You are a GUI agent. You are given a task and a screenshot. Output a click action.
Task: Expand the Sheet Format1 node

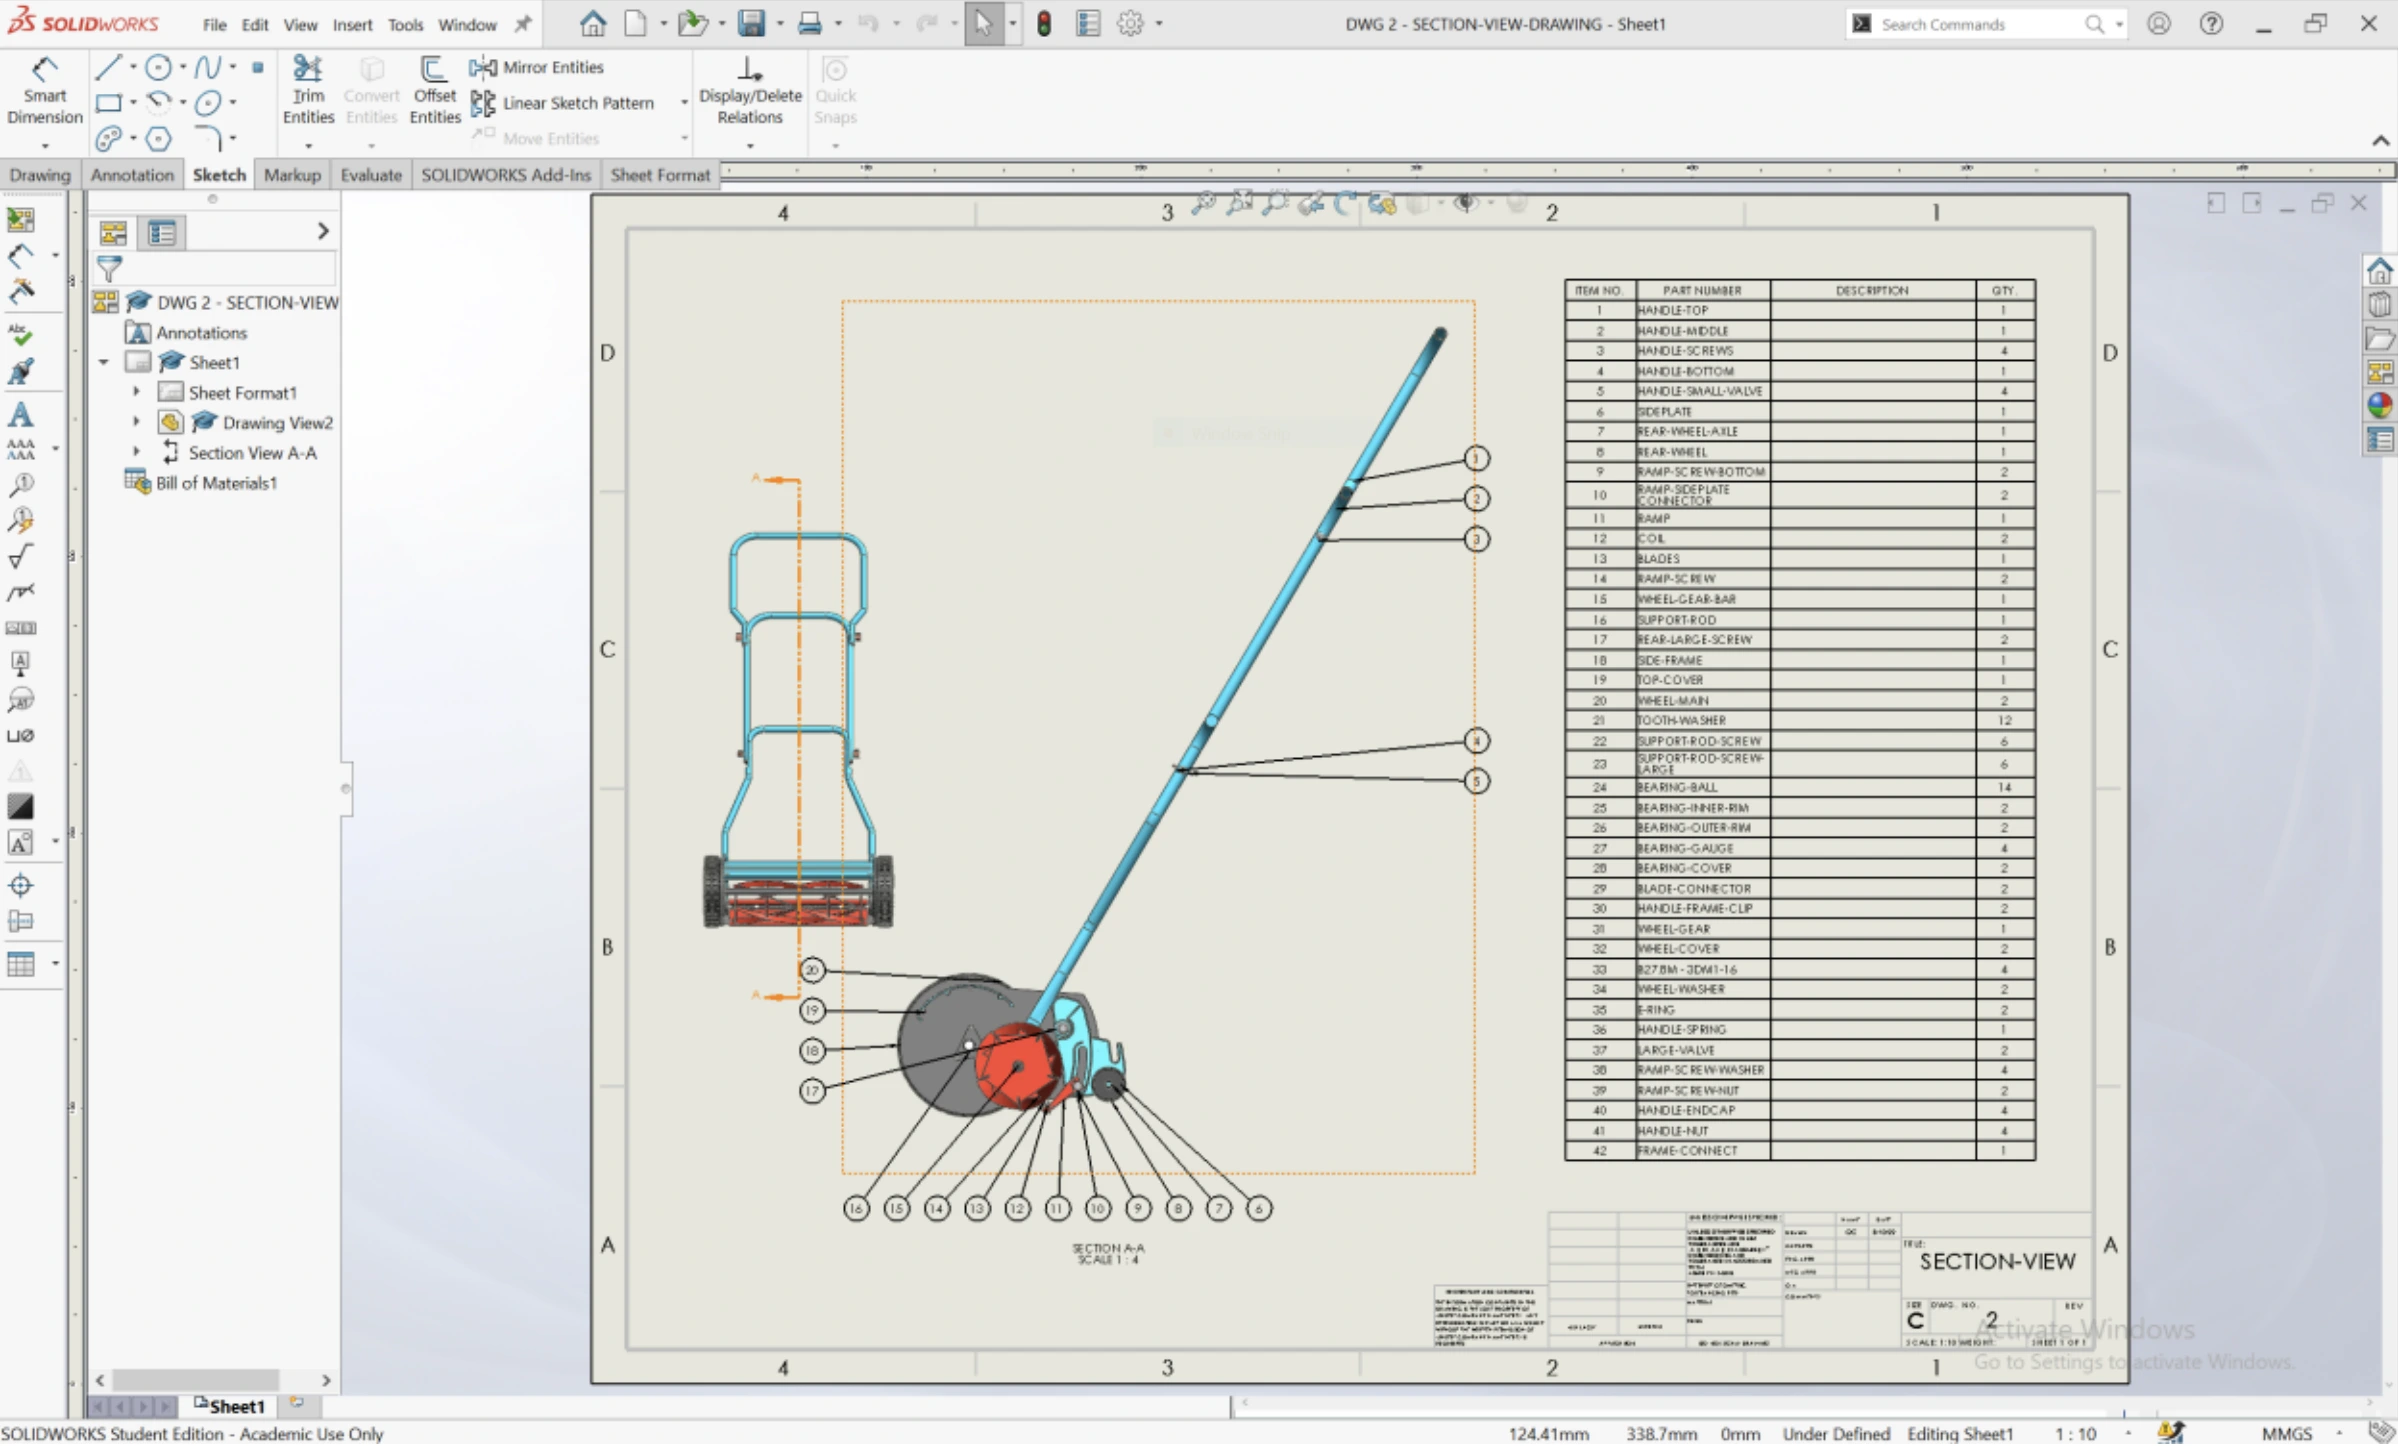click(x=136, y=393)
